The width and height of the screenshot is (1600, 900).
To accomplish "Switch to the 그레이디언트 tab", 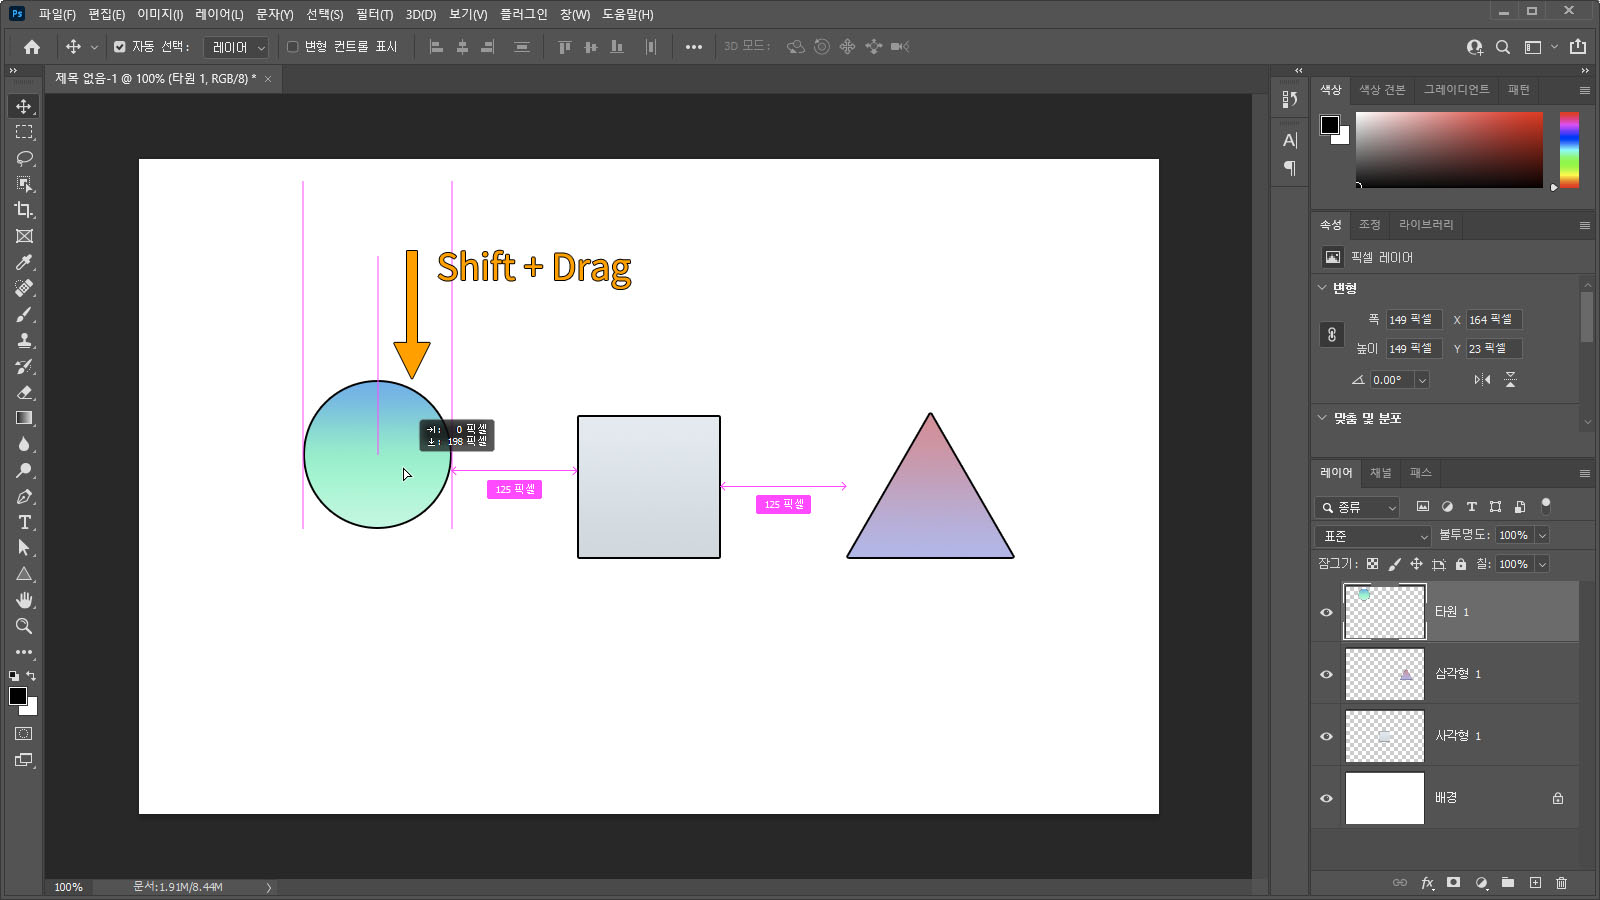I will [1456, 90].
